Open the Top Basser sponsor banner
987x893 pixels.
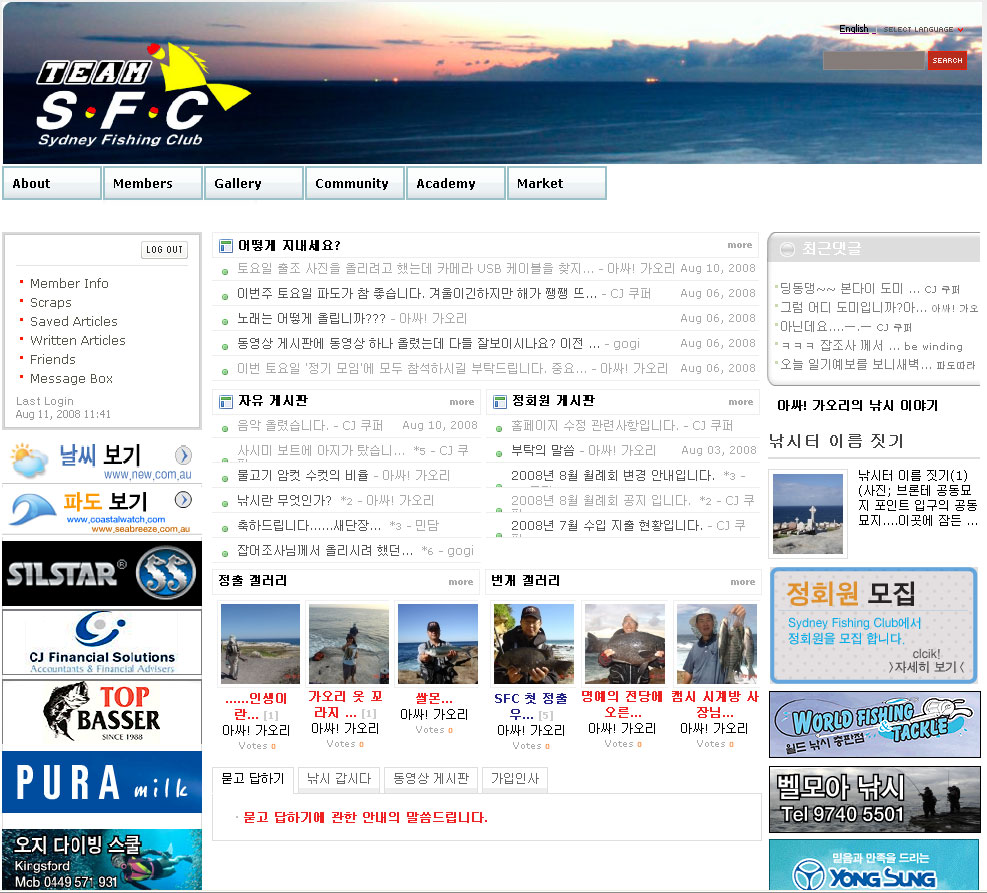click(102, 712)
